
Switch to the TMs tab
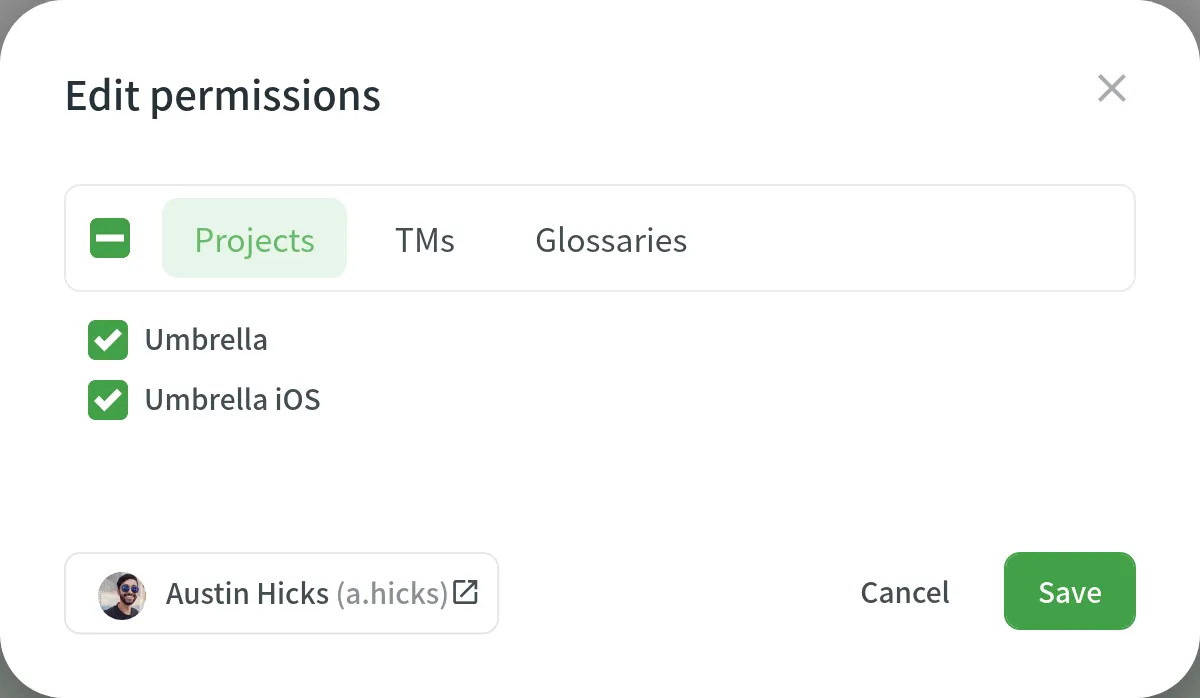pos(424,240)
